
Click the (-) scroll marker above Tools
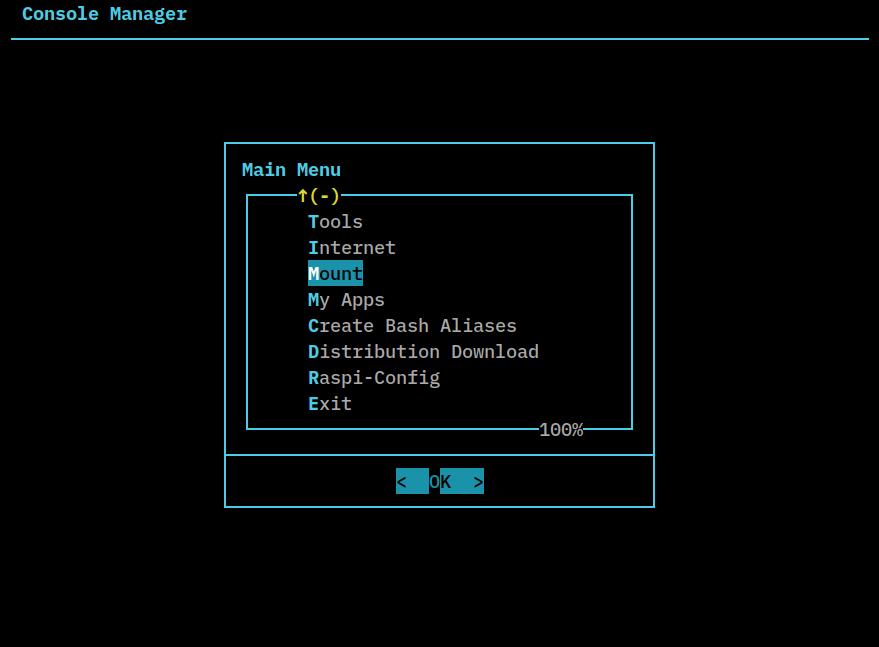point(323,196)
